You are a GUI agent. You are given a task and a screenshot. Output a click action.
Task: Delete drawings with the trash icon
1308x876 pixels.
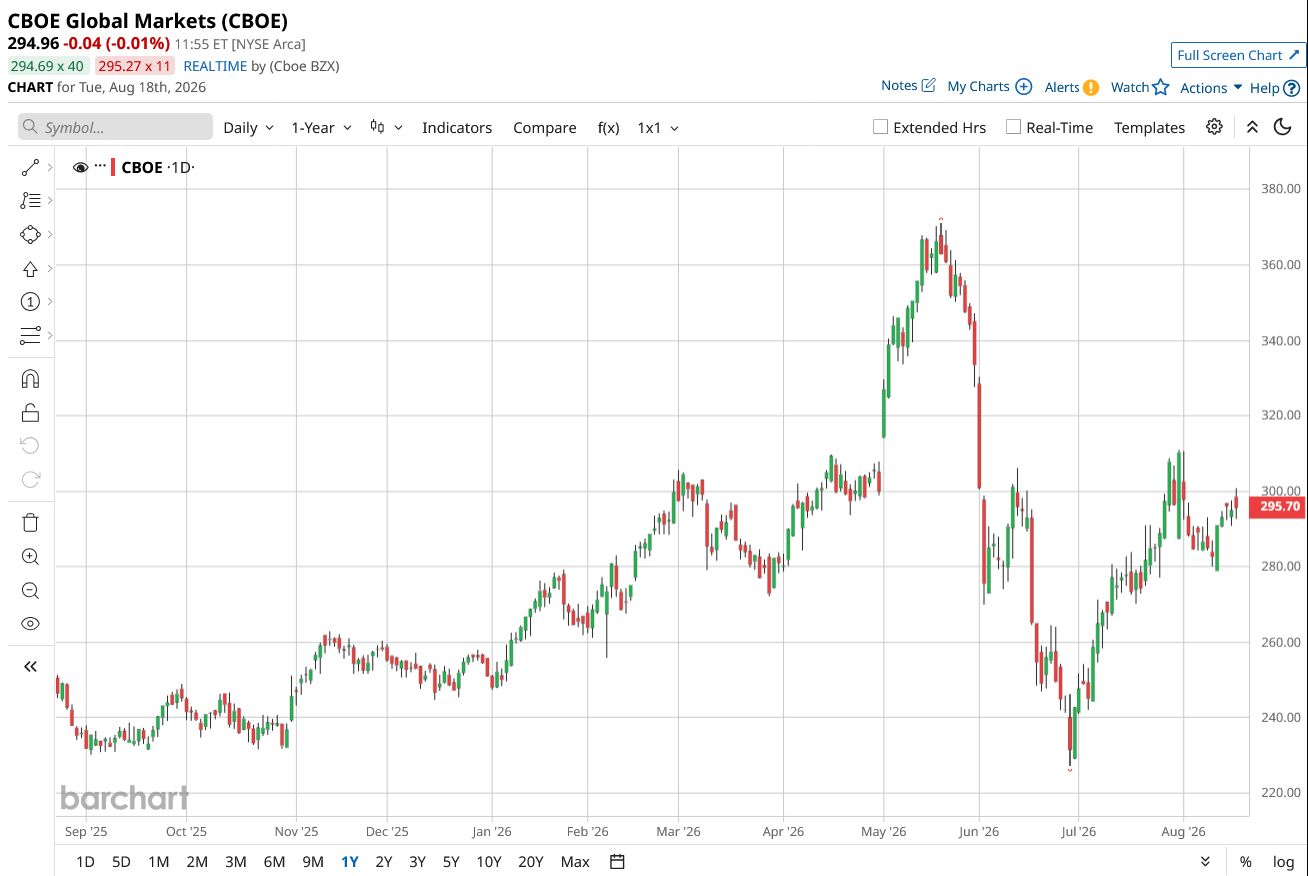click(x=30, y=523)
